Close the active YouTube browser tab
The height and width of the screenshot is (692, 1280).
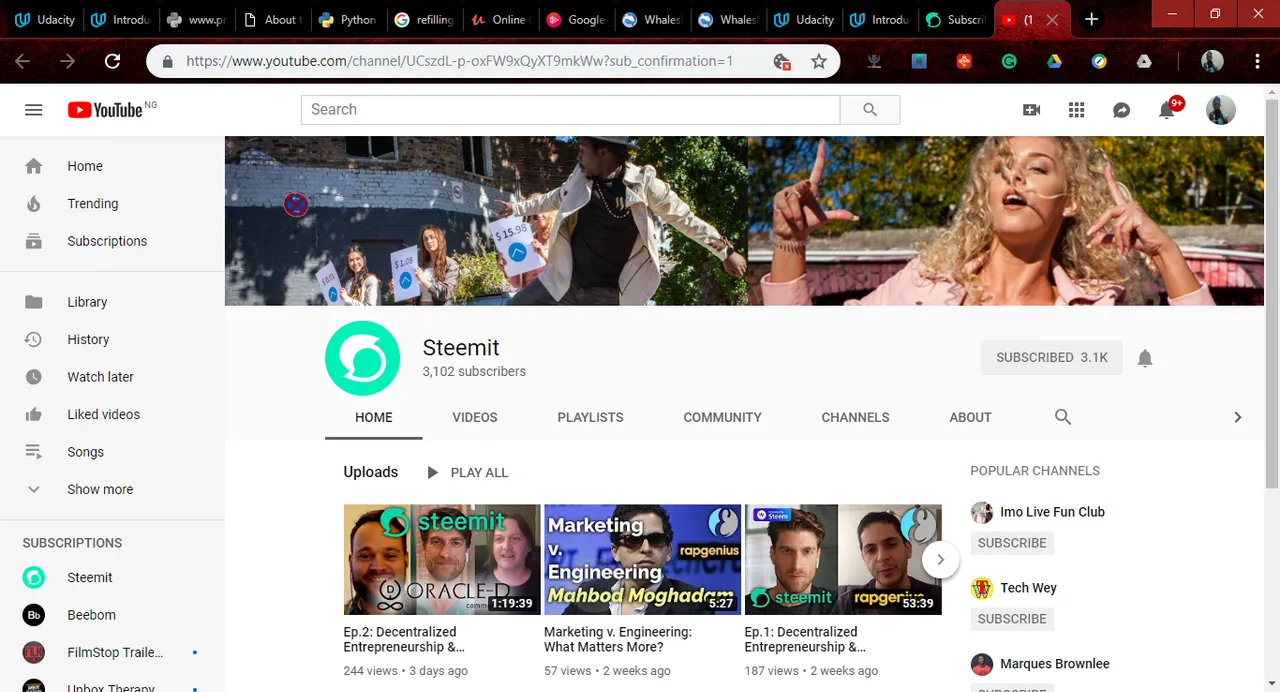tap(1051, 19)
